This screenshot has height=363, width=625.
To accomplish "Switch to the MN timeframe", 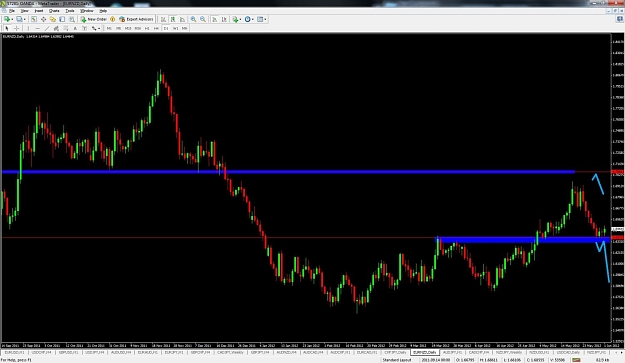I will coord(185,28).
